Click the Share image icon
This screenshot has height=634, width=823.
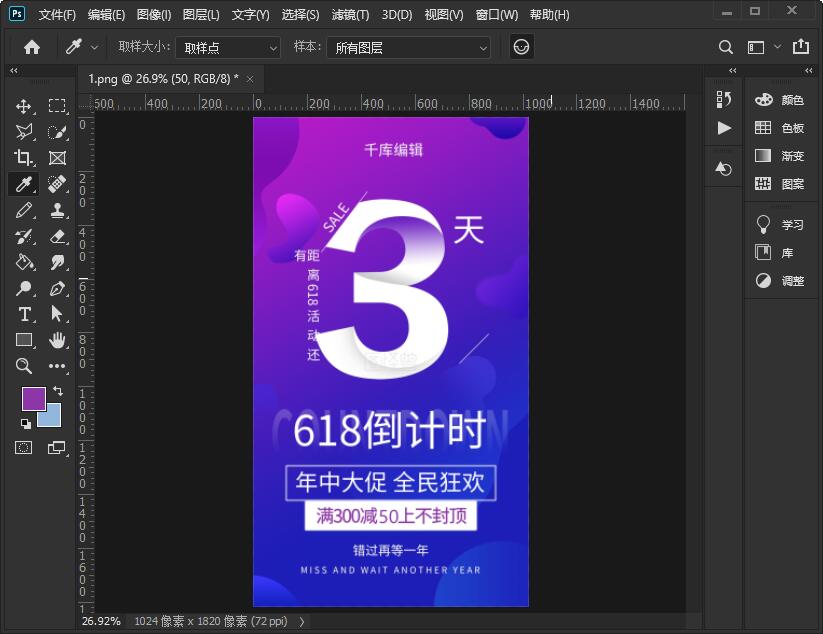800,47
